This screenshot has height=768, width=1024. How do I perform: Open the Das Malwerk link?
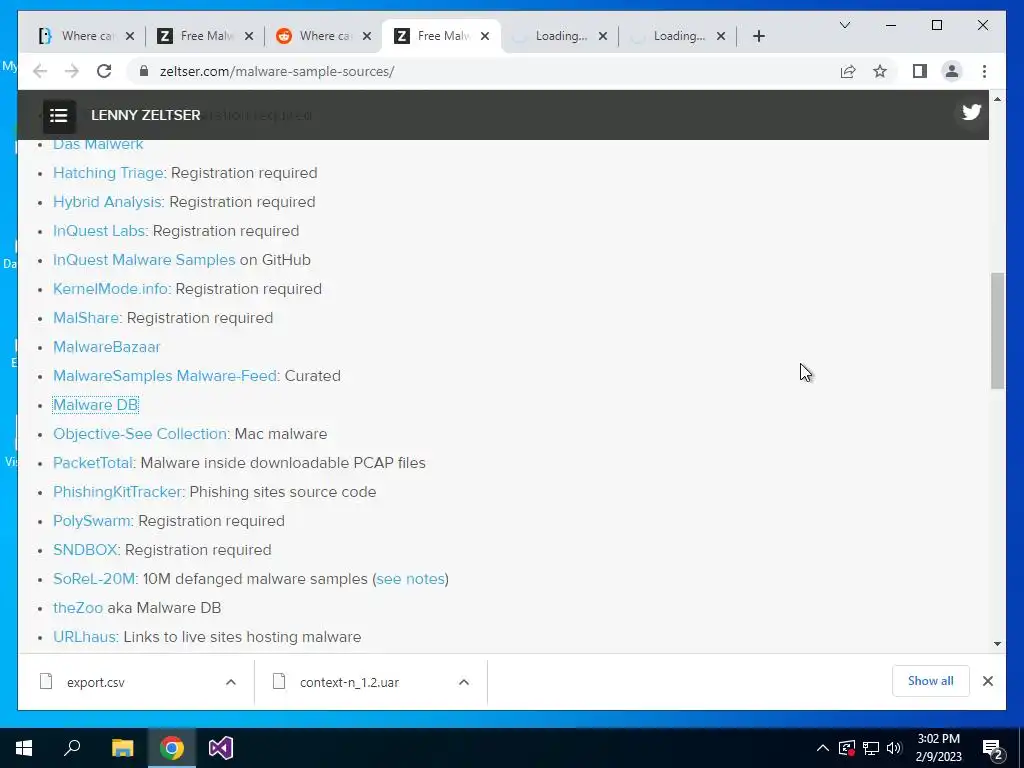point(98,144)
